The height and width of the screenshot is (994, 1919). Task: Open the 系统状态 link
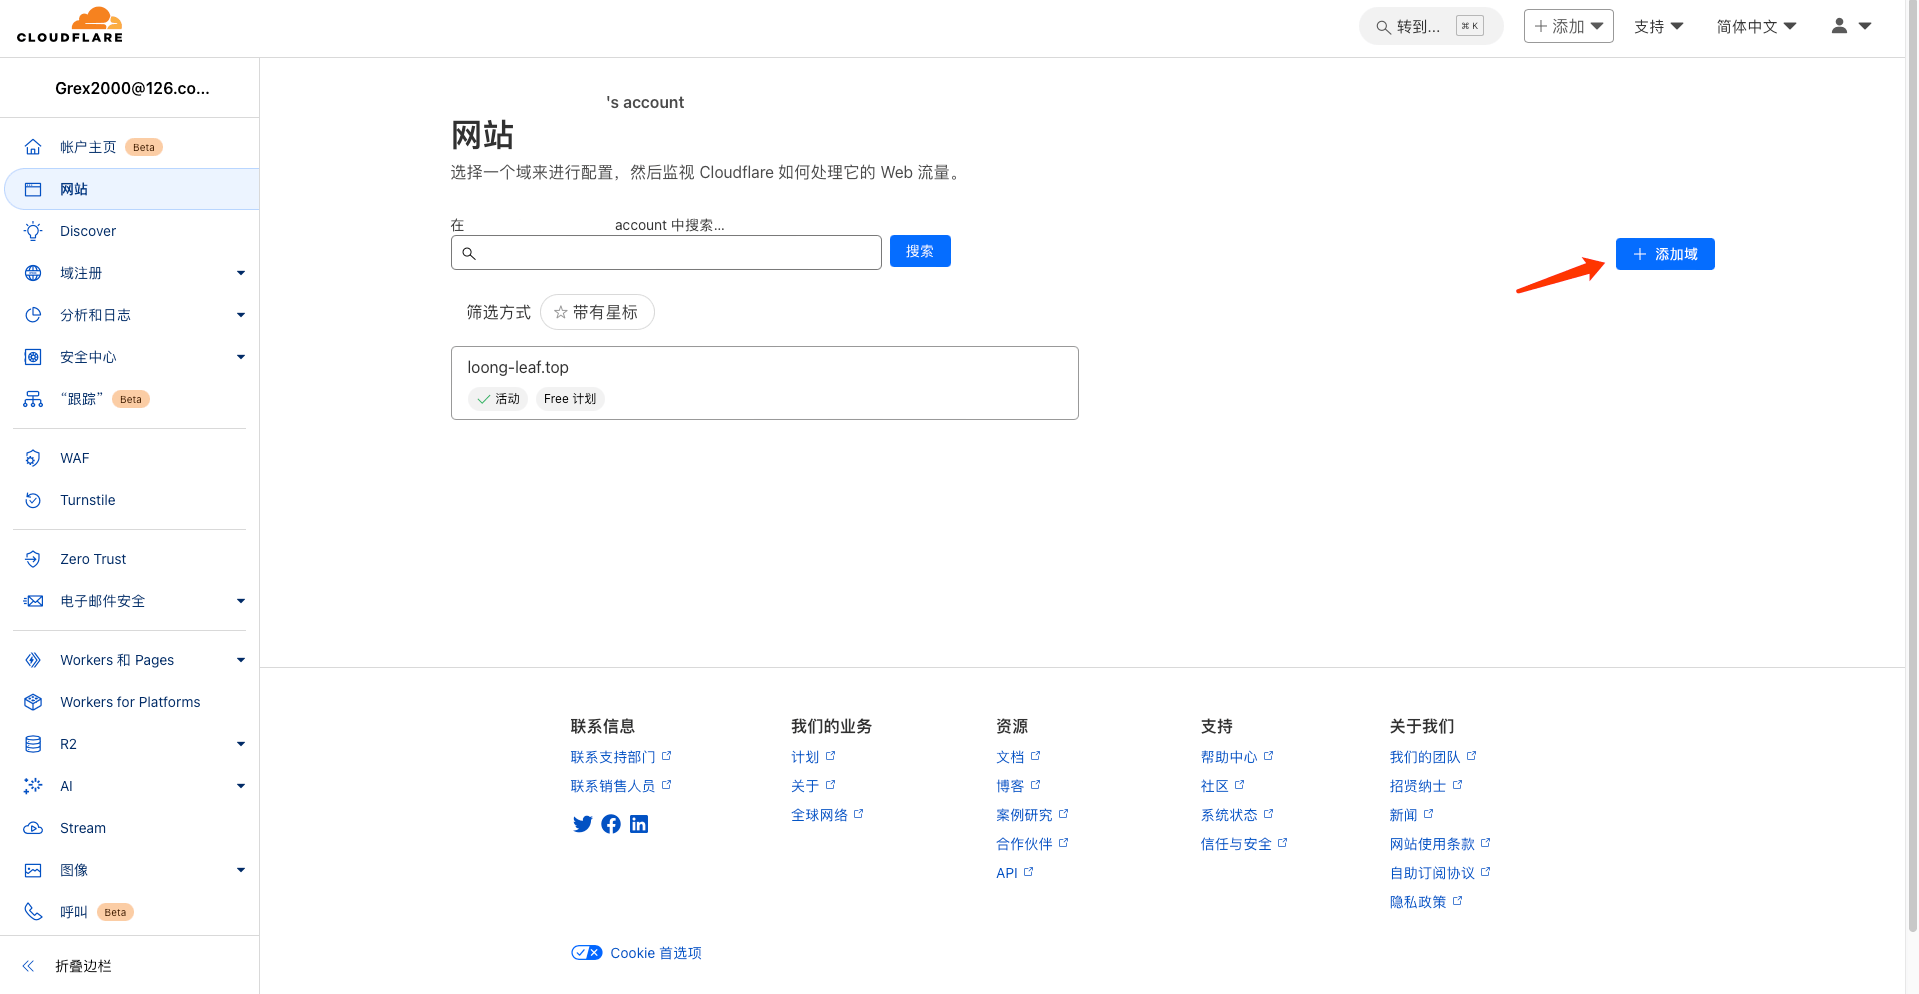(1237, 815)
